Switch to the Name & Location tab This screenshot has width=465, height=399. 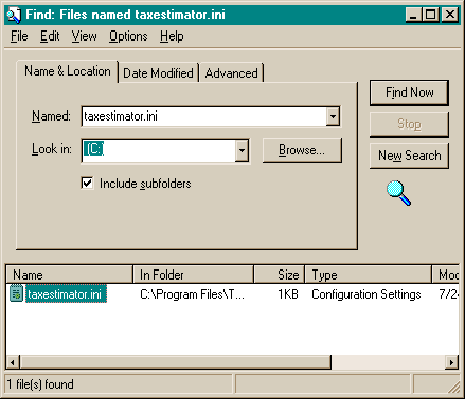coord(67,71)
